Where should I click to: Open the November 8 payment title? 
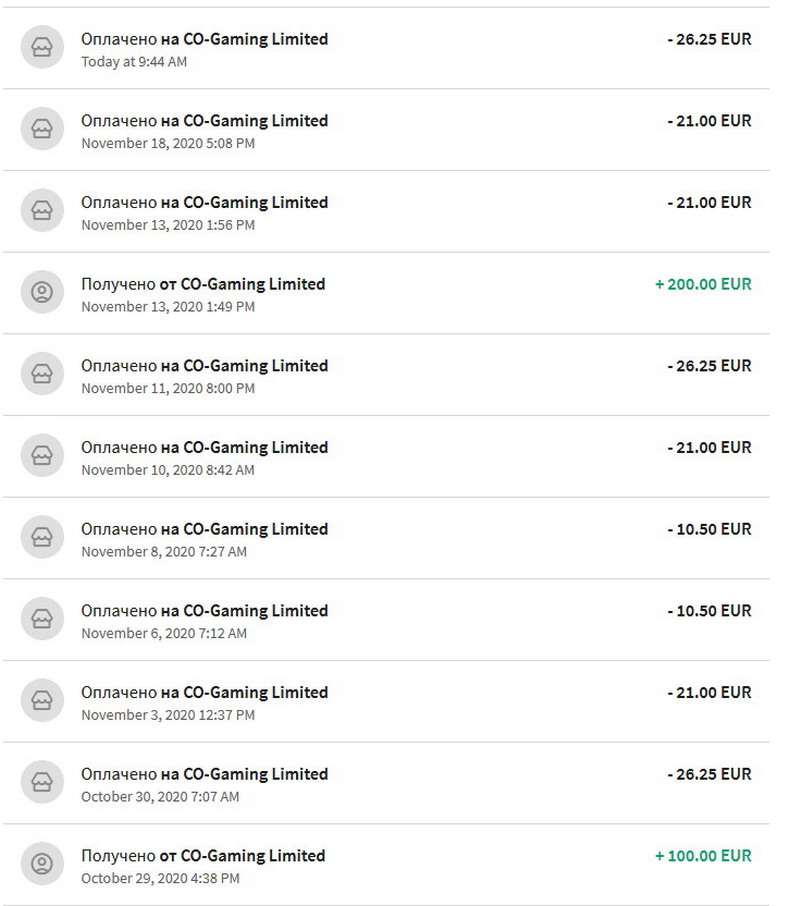[204, 529]
